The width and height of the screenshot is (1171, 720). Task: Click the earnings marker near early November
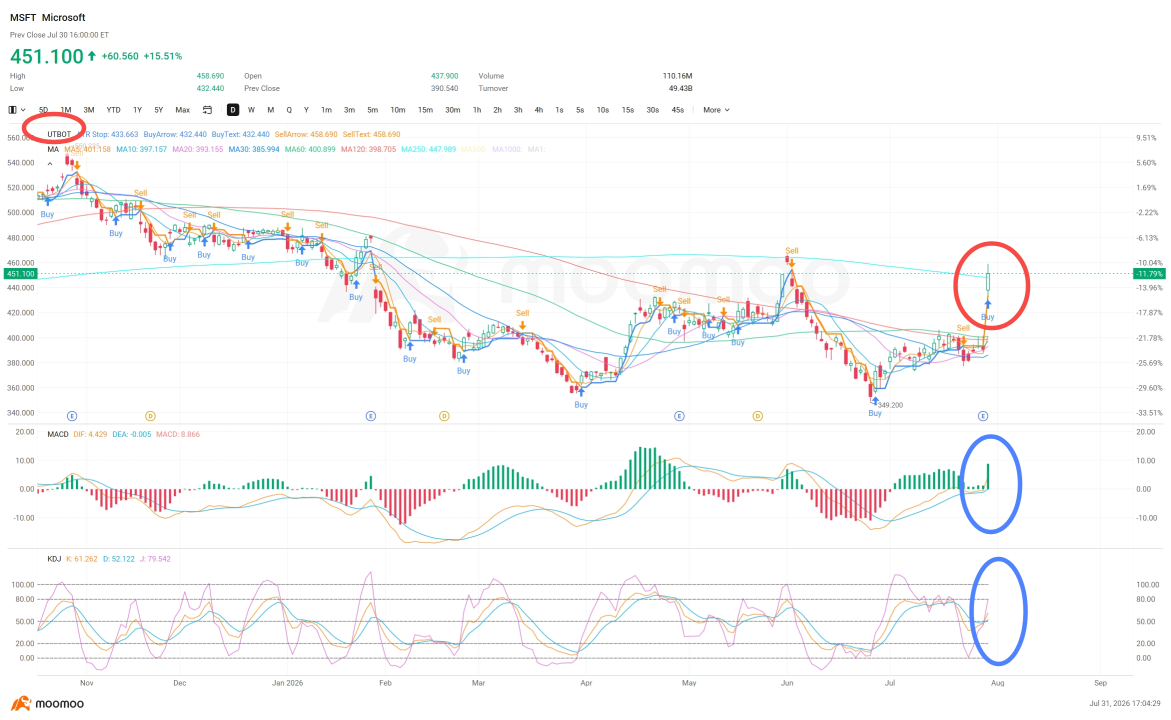72,416
